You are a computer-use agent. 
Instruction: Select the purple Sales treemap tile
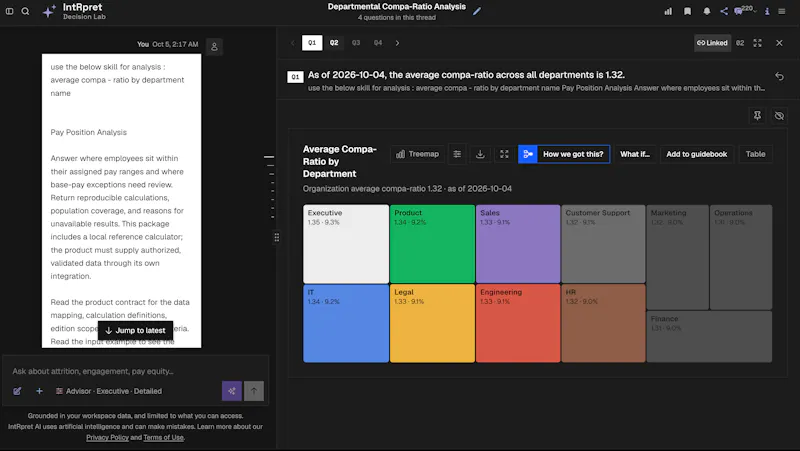click(x=518, y=244)
